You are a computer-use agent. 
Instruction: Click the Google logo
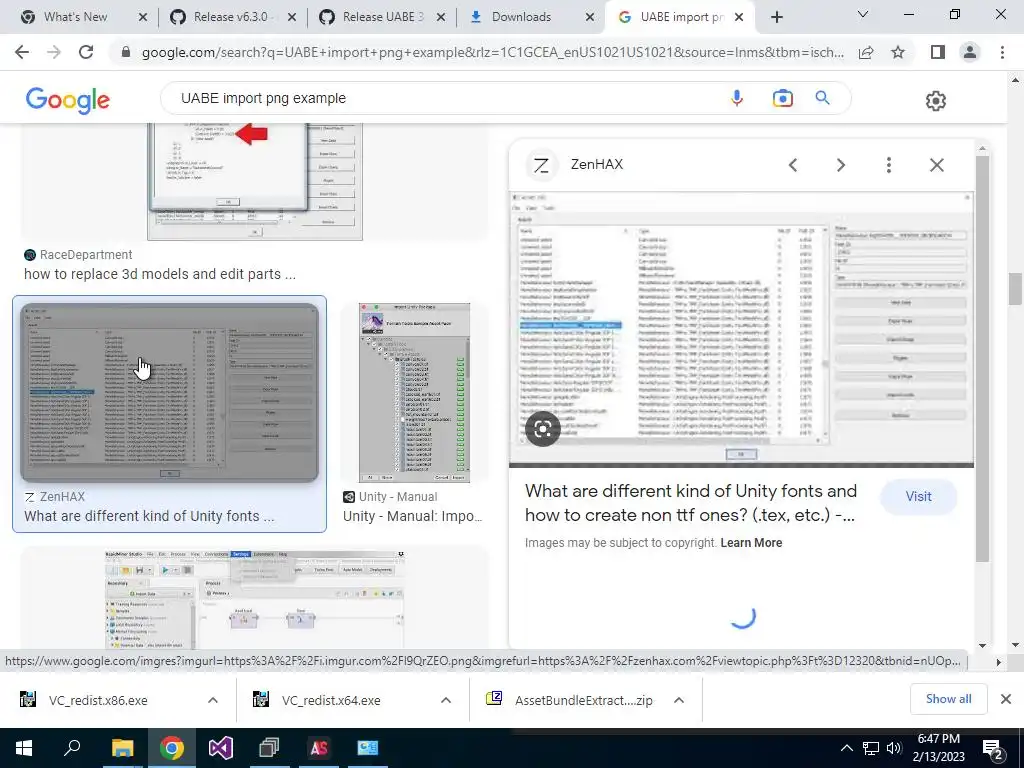coord(68,100)
